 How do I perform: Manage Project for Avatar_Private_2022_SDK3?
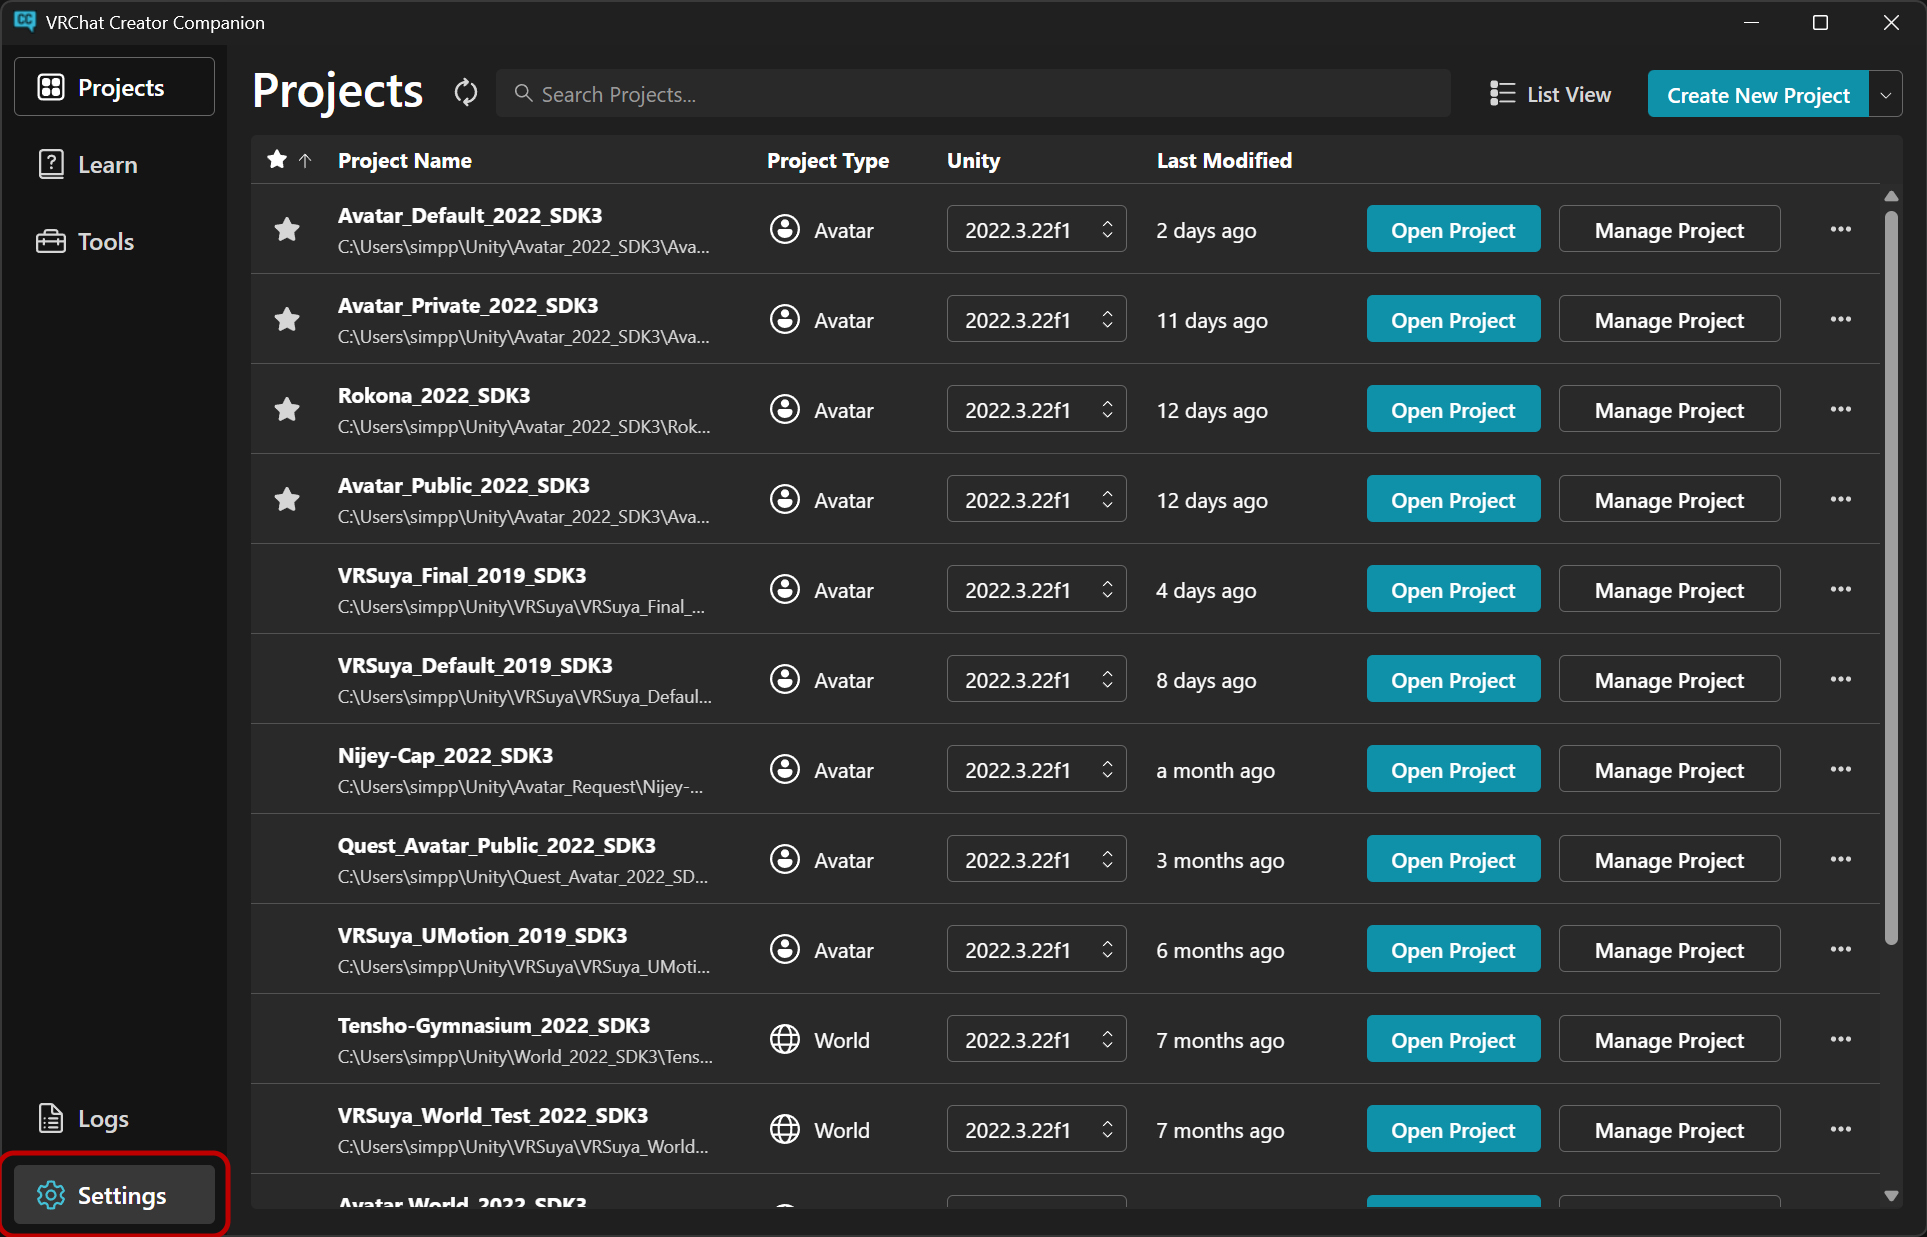pos(1669,320)
